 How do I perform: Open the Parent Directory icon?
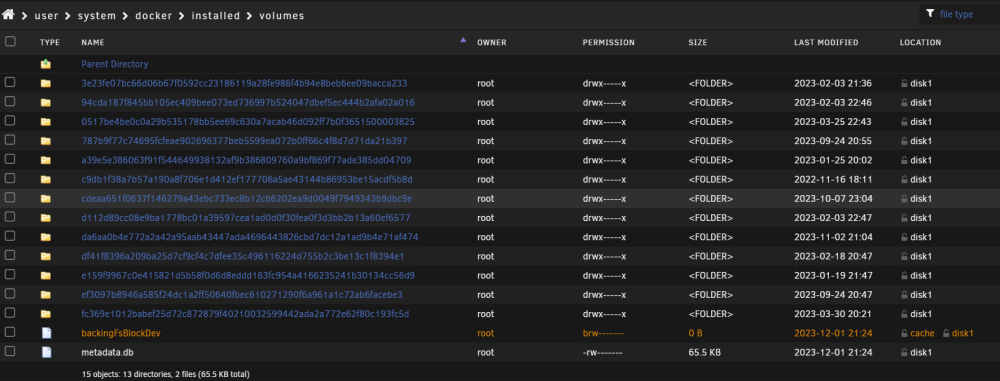tap(45, 64)
